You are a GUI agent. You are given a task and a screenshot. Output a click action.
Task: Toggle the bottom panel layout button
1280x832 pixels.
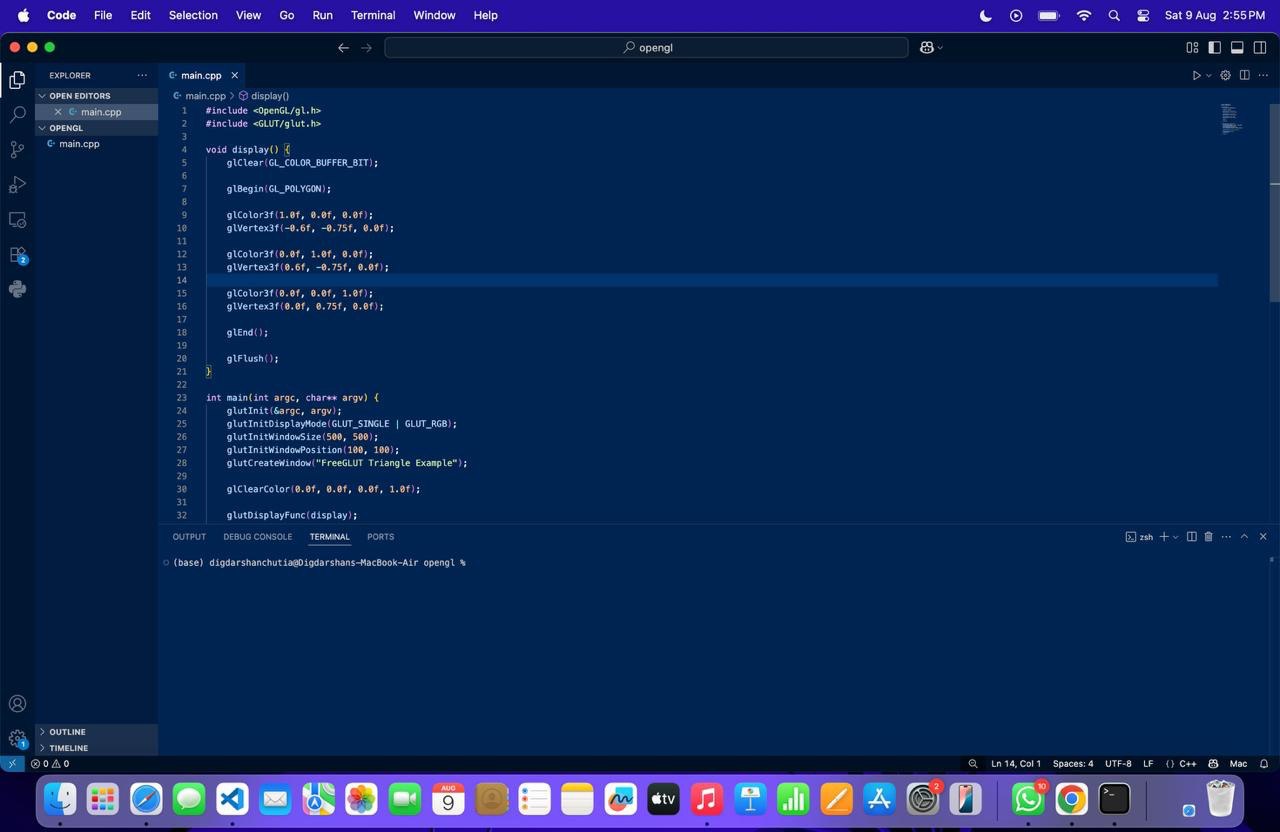click(1237, 47)
